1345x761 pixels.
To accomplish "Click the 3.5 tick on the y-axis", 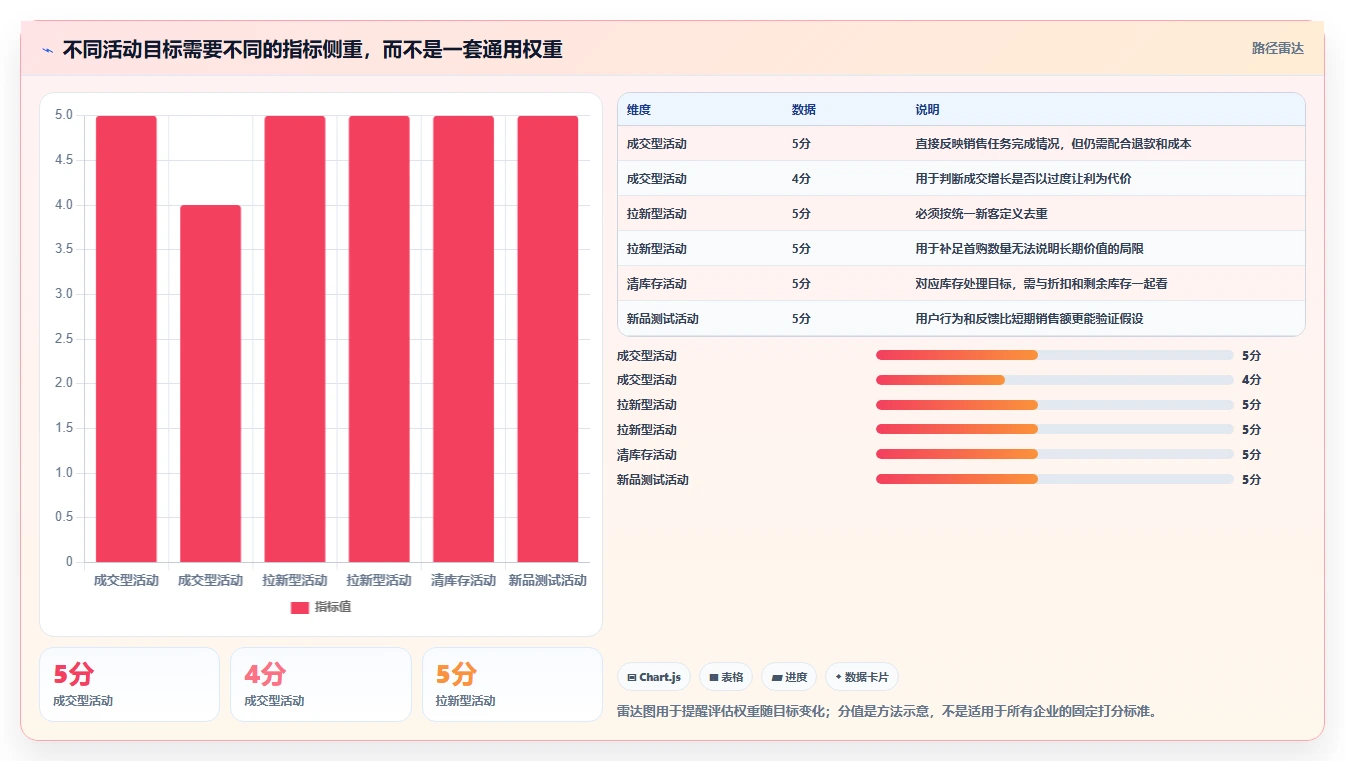I will [63, 249].
